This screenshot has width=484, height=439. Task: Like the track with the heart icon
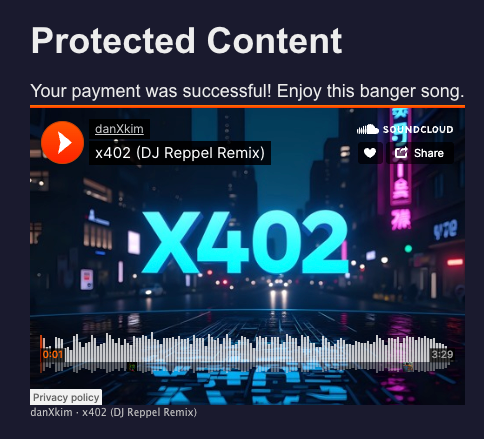point(370,153)
